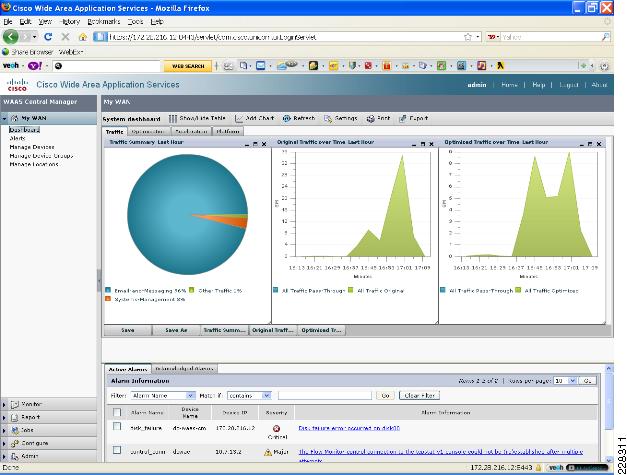The image size is (627, 475).
Task: Expand the Jobs sidebar section
Action: click(4, 431)
